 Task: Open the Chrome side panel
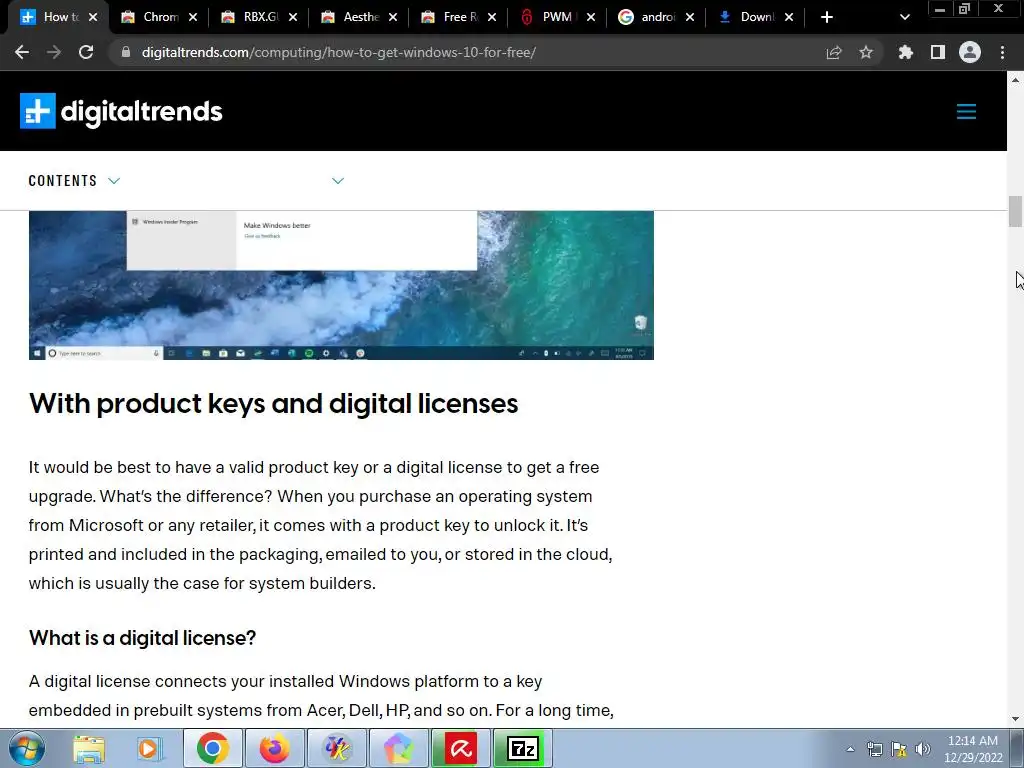(938, 52)
